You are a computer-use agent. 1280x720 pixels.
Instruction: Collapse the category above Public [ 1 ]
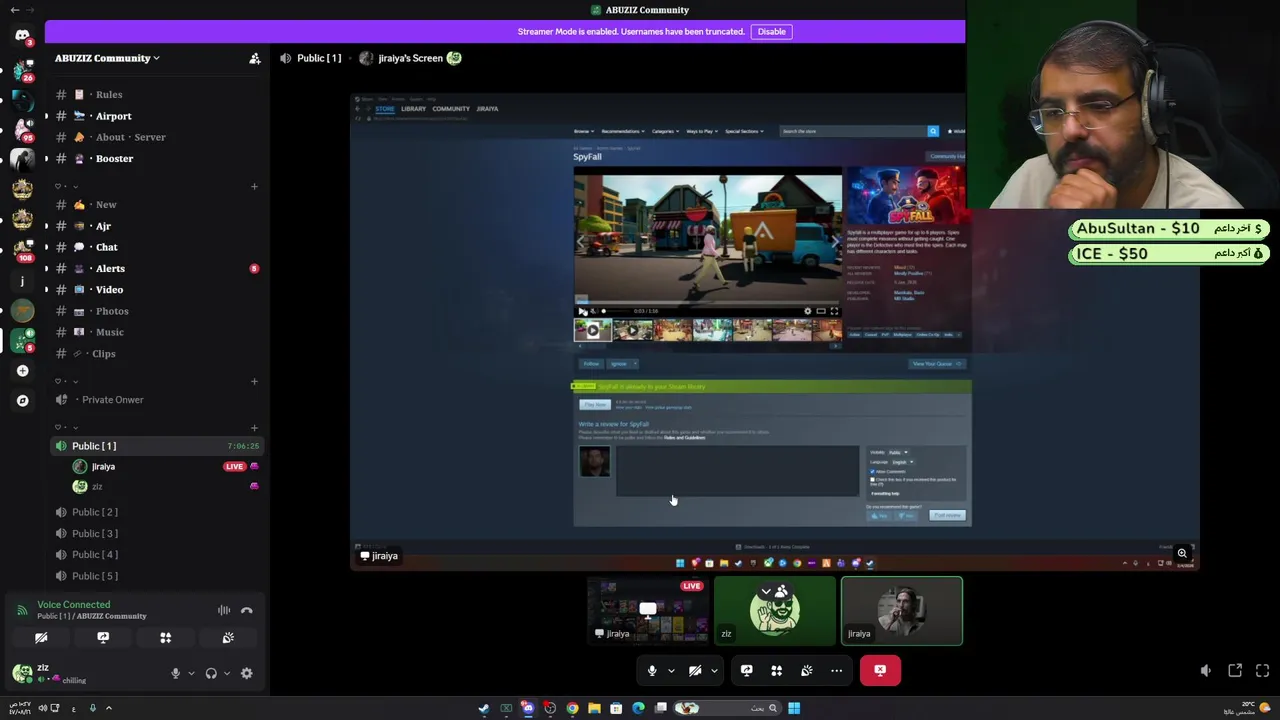(67, 428)
